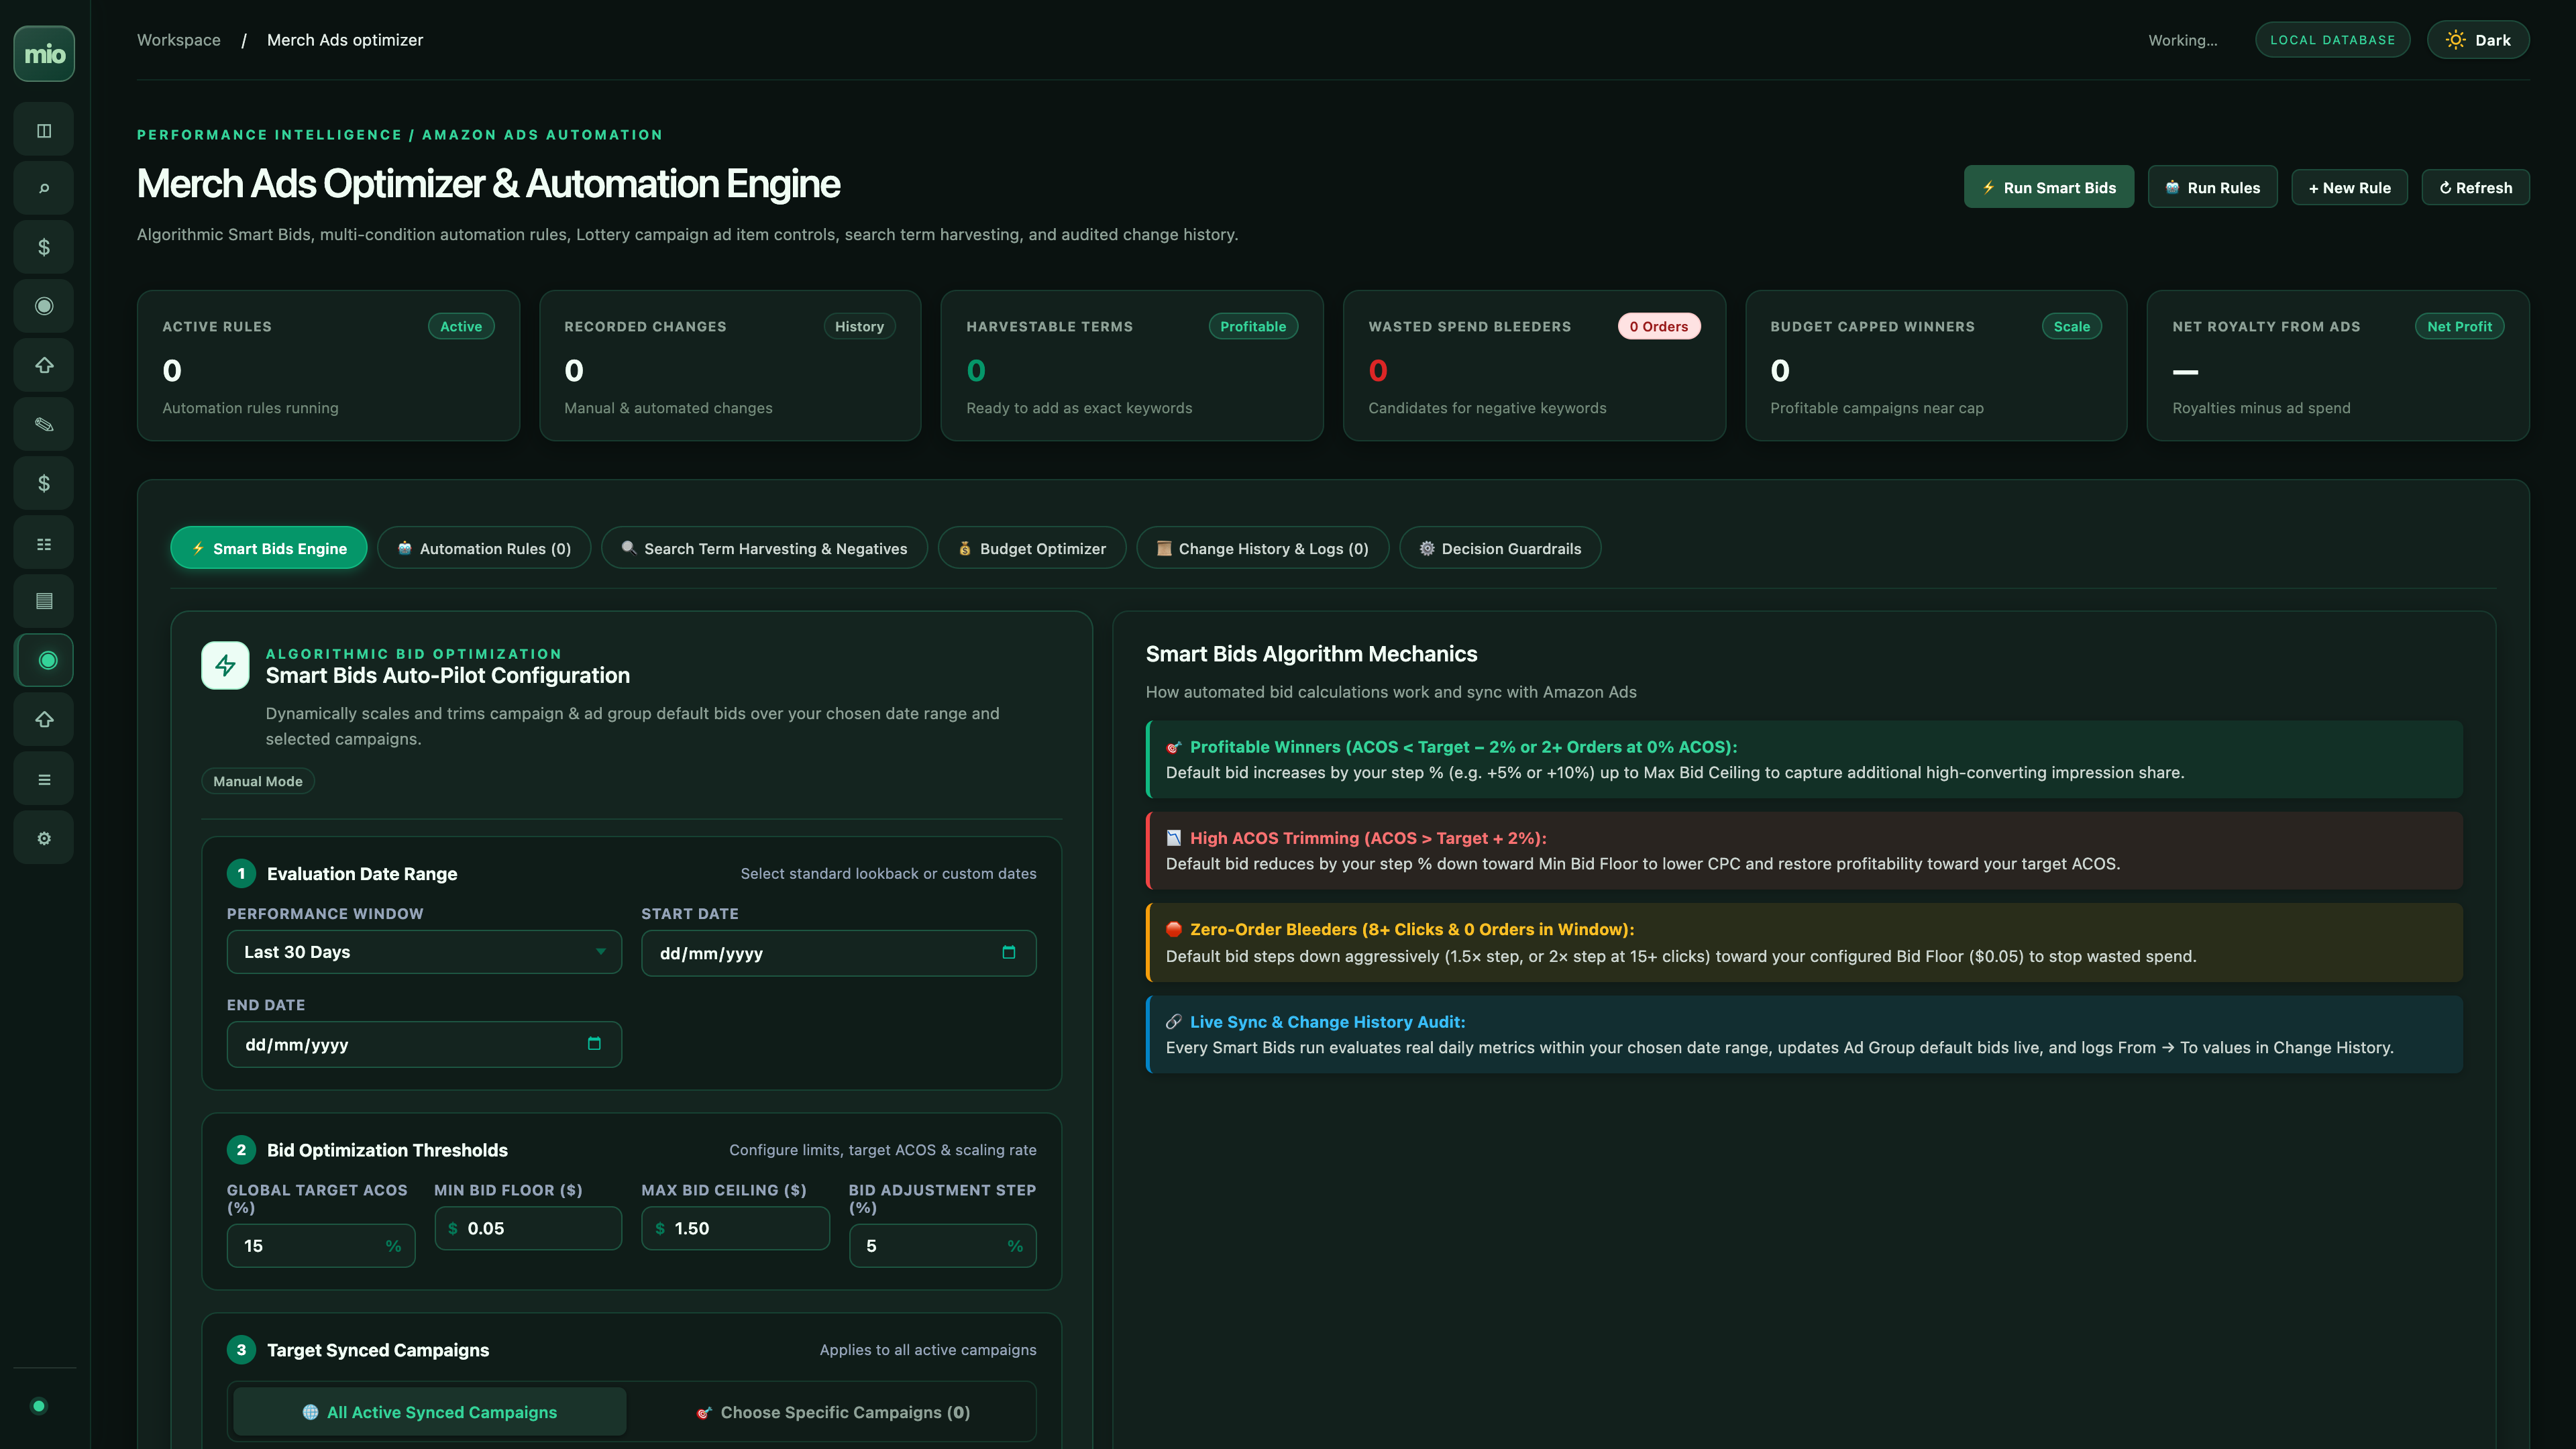This screenshot has height=1449, width=2576.
Task: Click the mio logo in the sidebar
Action: point(44,54)
